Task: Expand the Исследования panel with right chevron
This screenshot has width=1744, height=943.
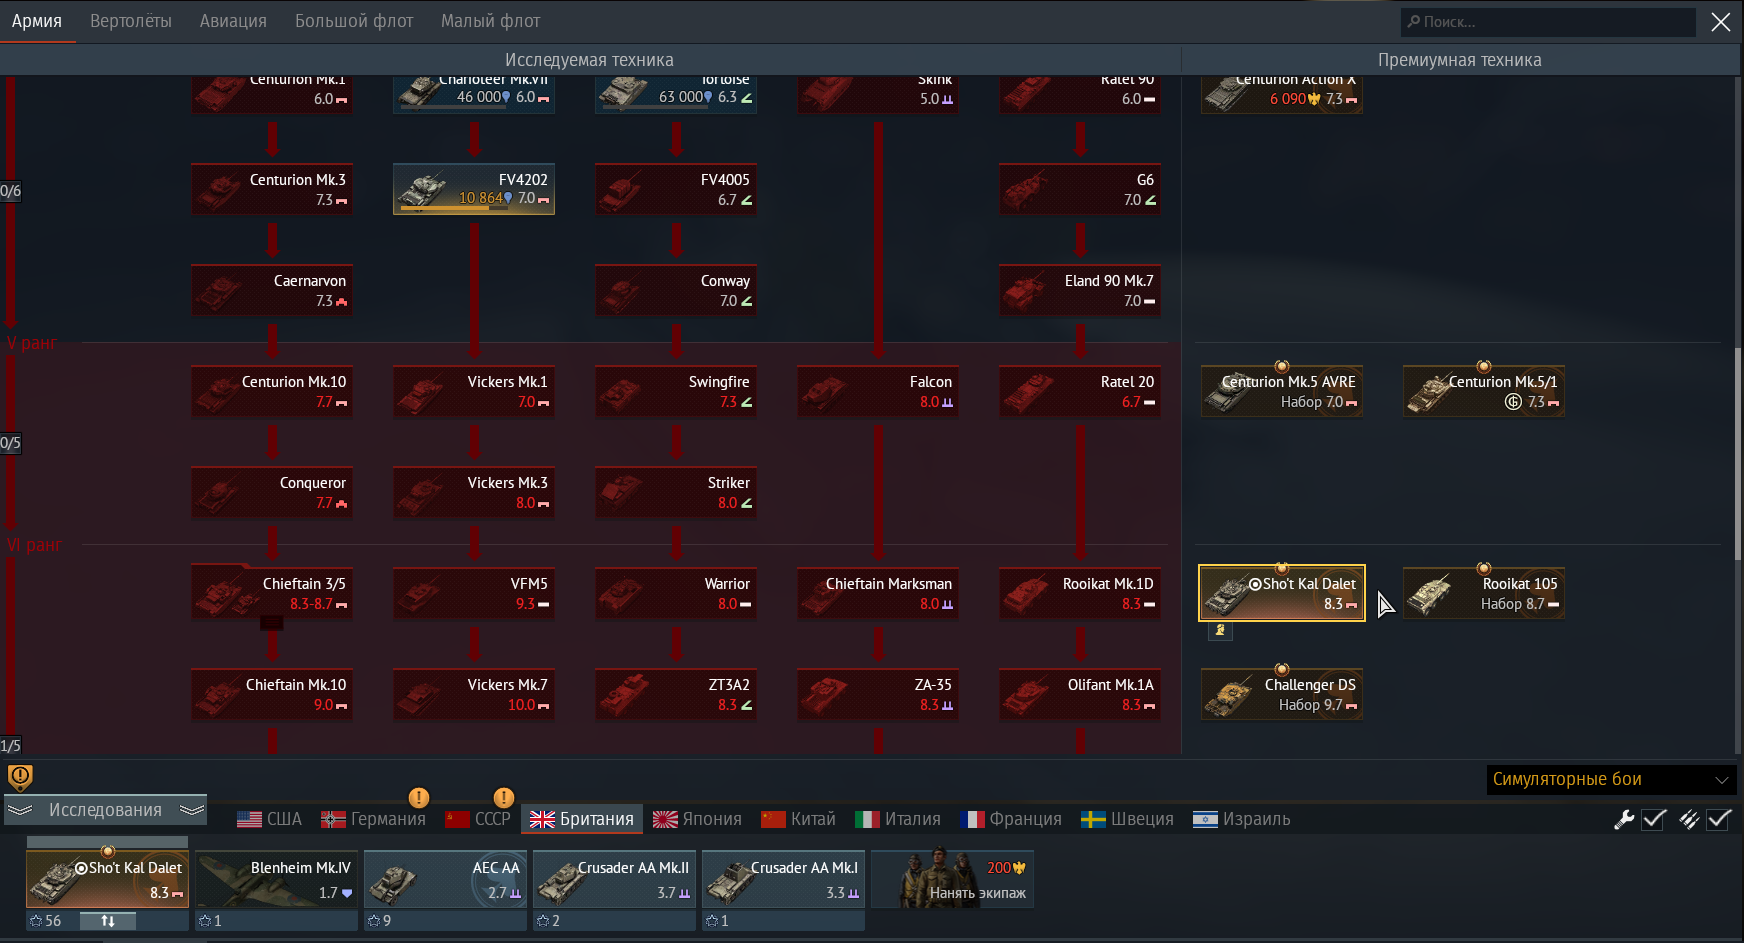Action: click(x=192, y=810)
